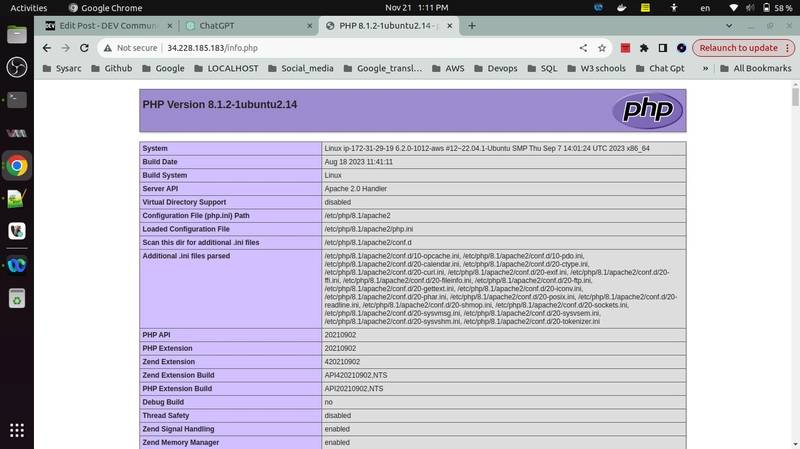Open the LOCALHOST bookmark folder
800x449 pixels.
227,68
